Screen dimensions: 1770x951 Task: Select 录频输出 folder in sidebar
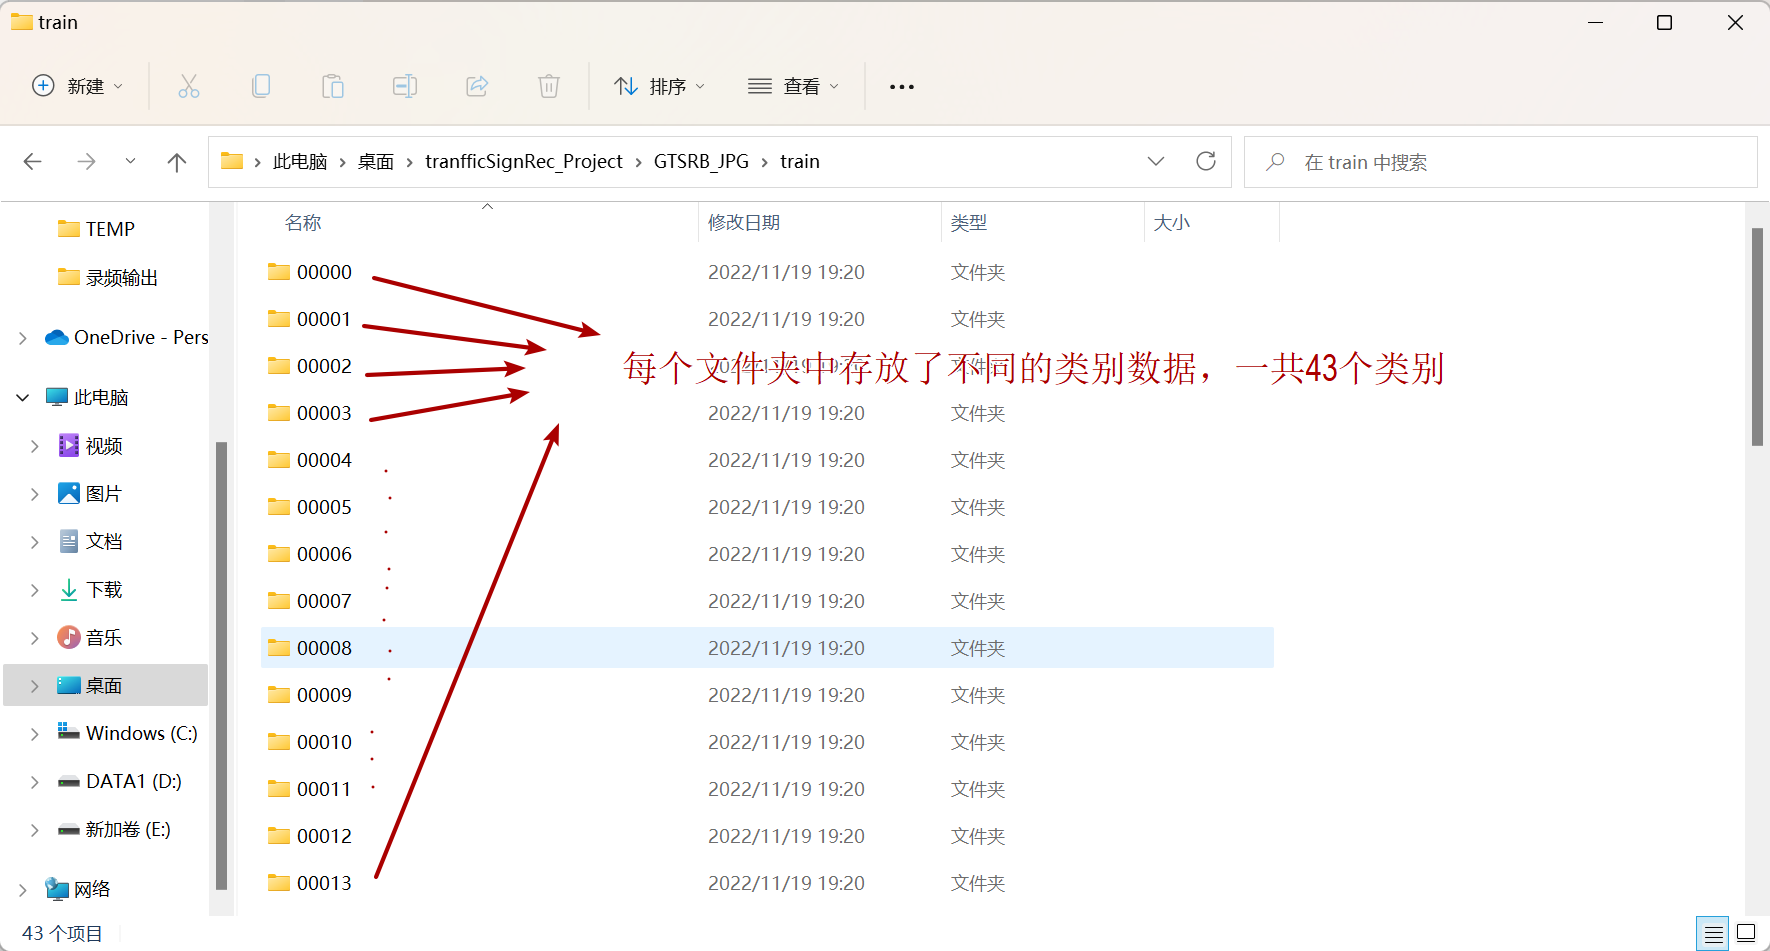[x=108, y=278]
